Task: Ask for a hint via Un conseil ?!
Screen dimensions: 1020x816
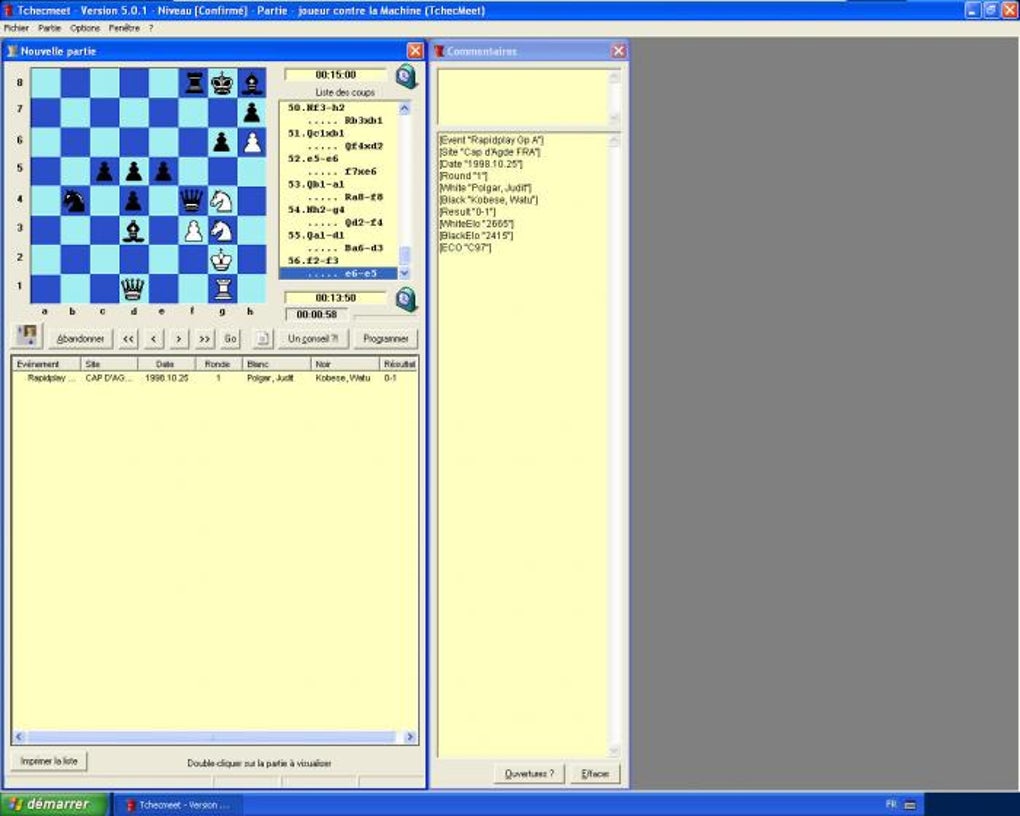Action: [313, 339]
